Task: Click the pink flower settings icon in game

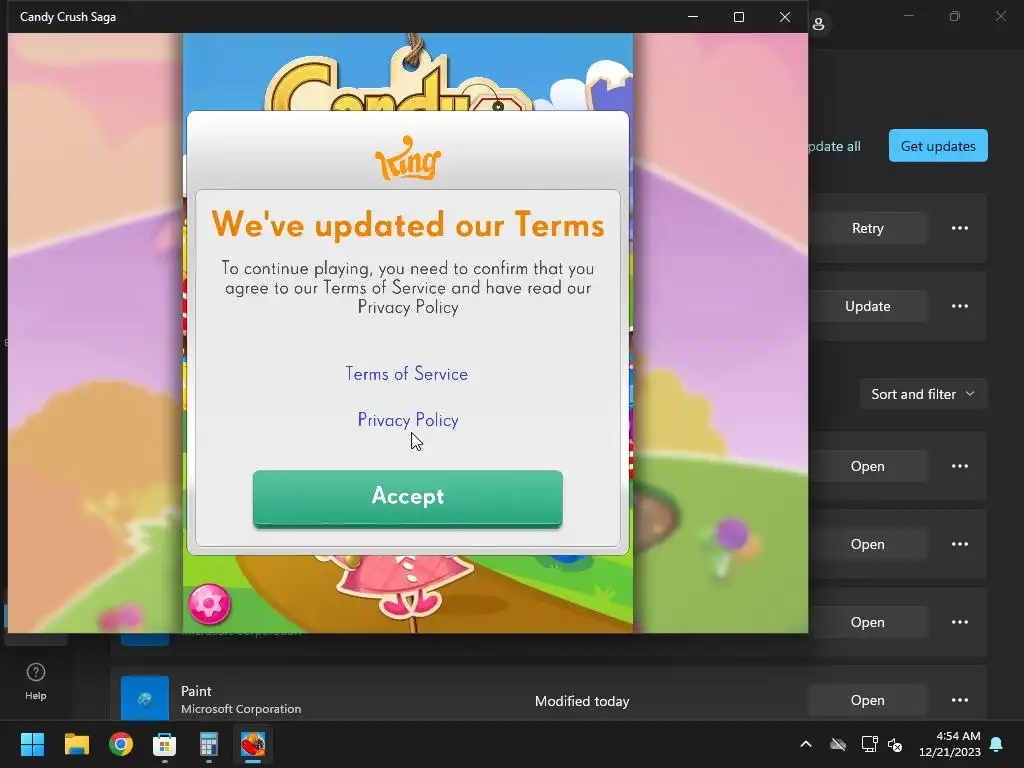Action: tap(210, 604)
